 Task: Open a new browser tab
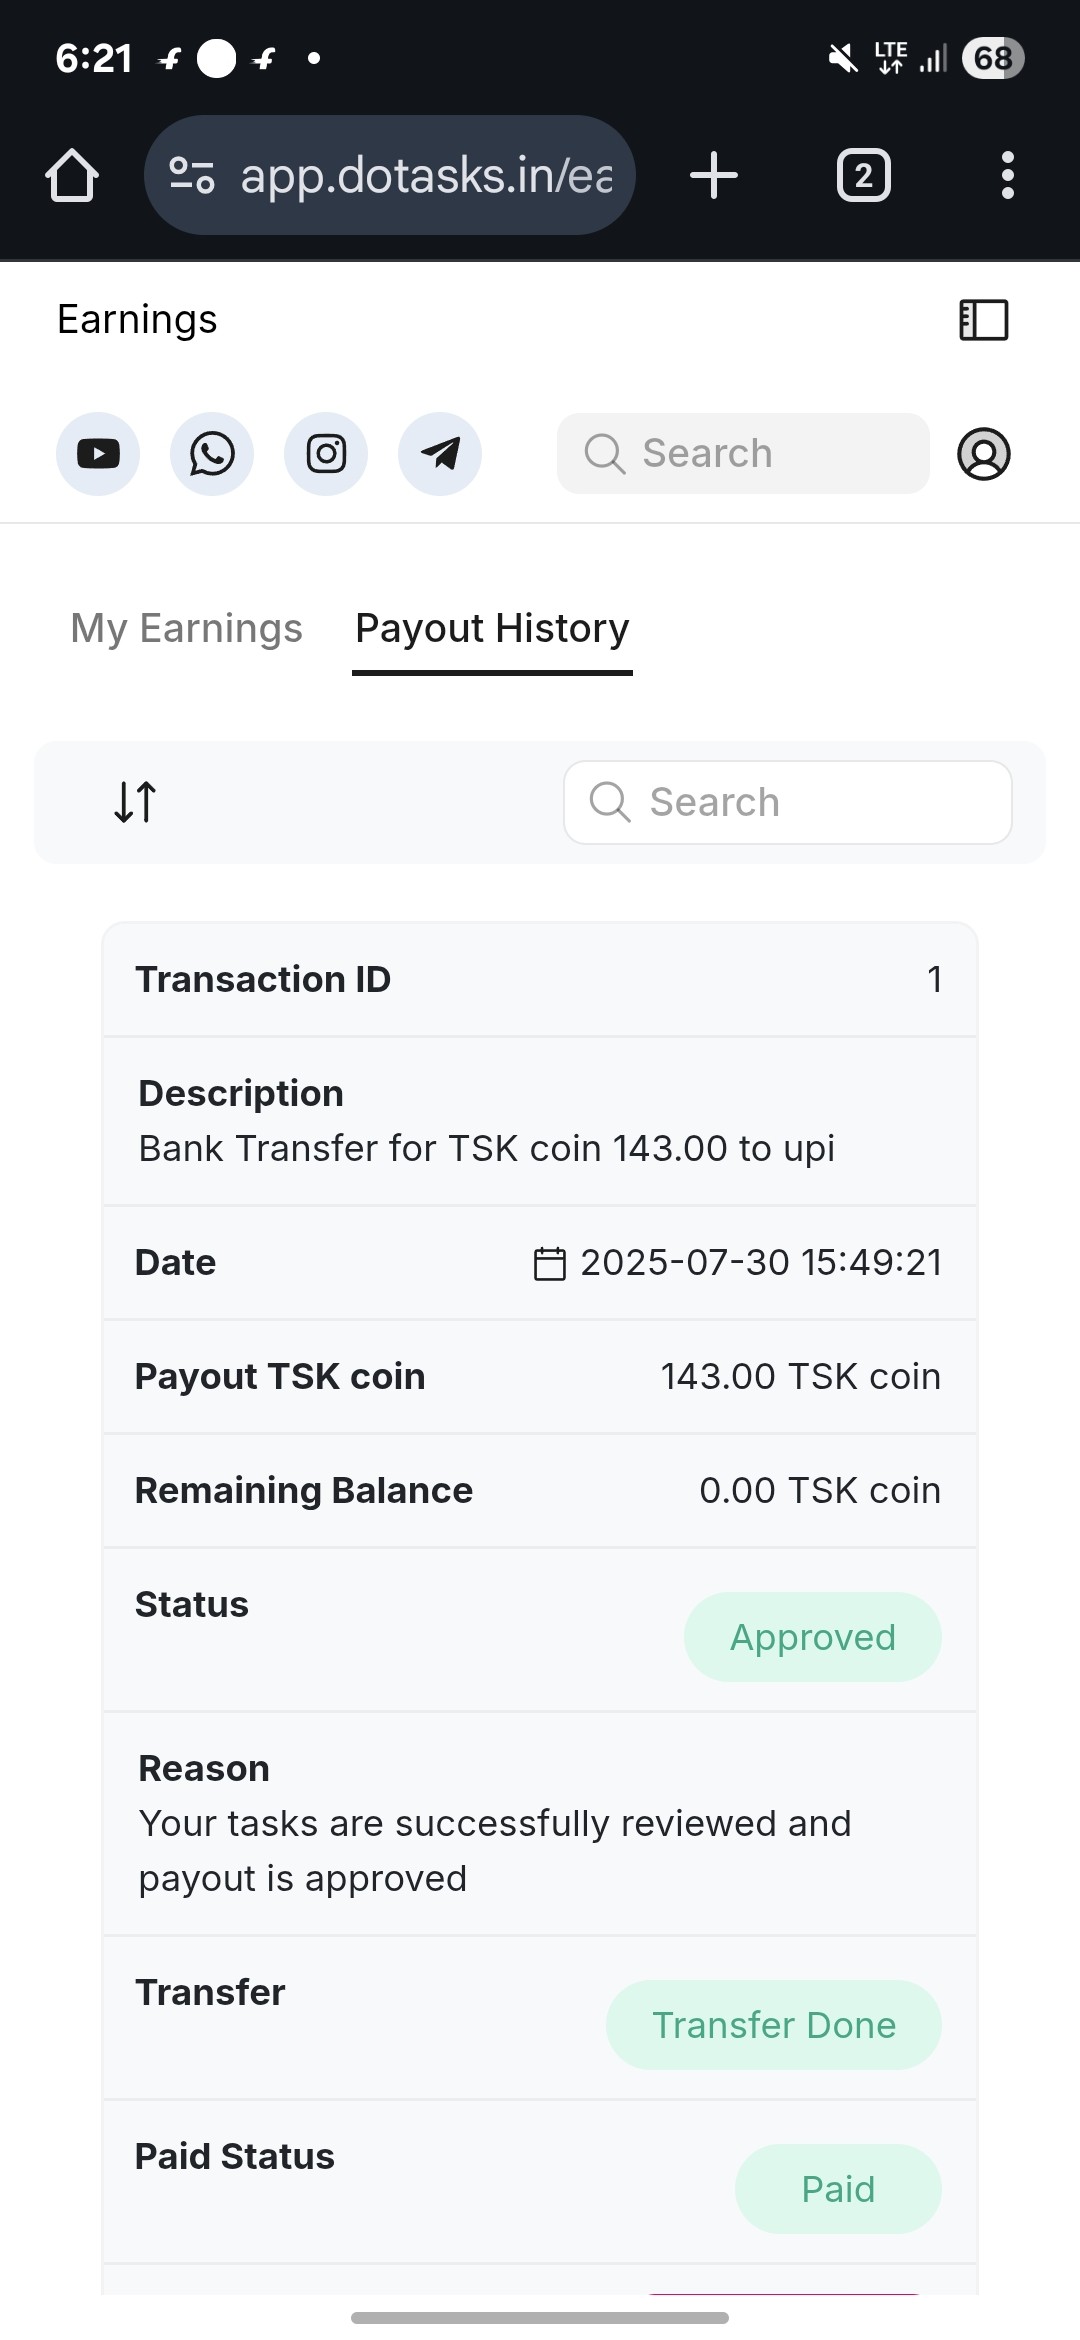714,176
